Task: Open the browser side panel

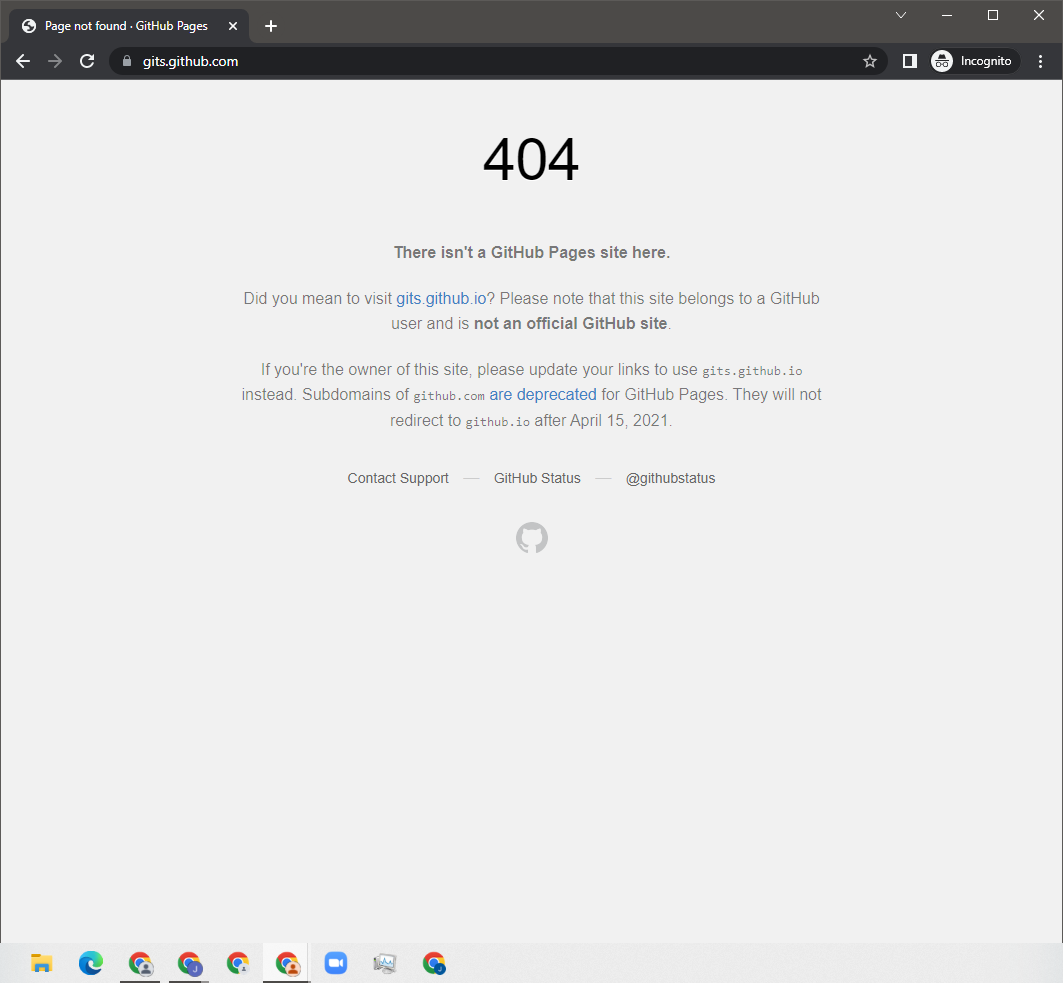Action: click(910, 61)
